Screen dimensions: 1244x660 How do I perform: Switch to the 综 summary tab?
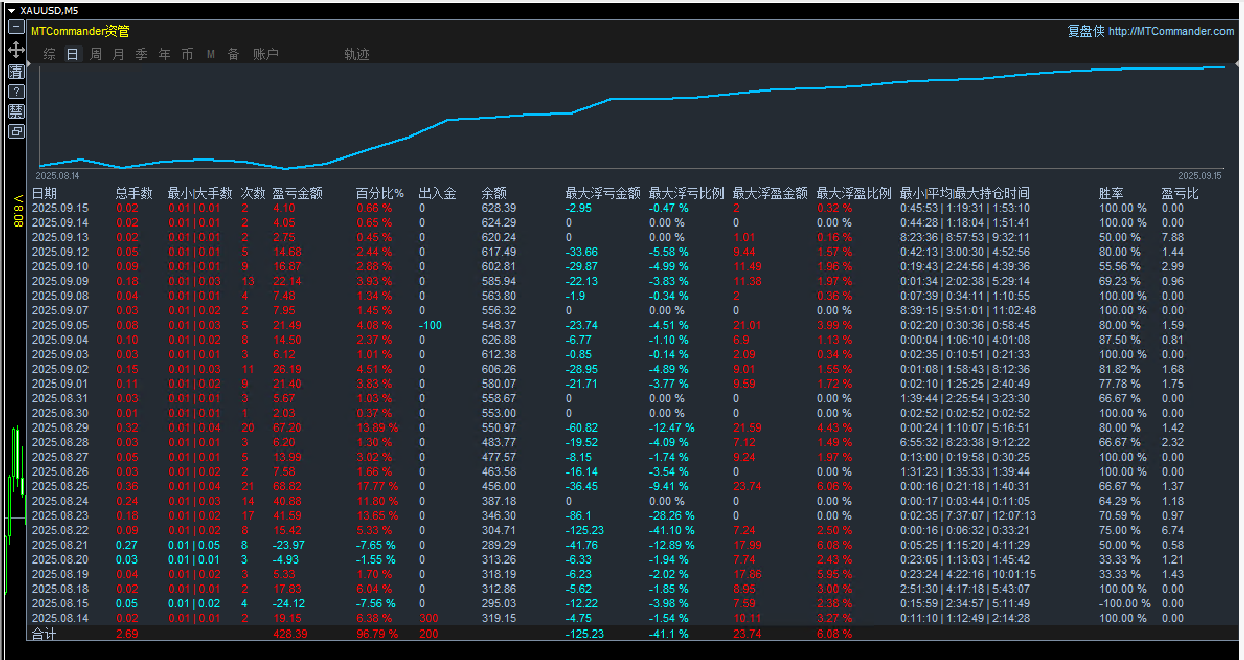(x=49, y=54)
